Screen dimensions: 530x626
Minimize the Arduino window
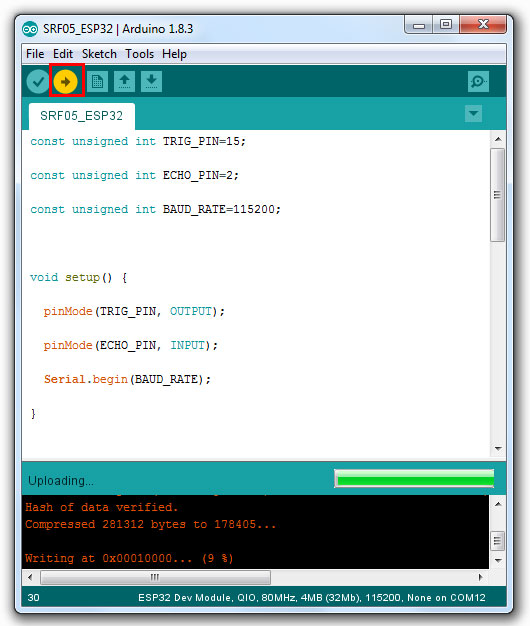419,26
